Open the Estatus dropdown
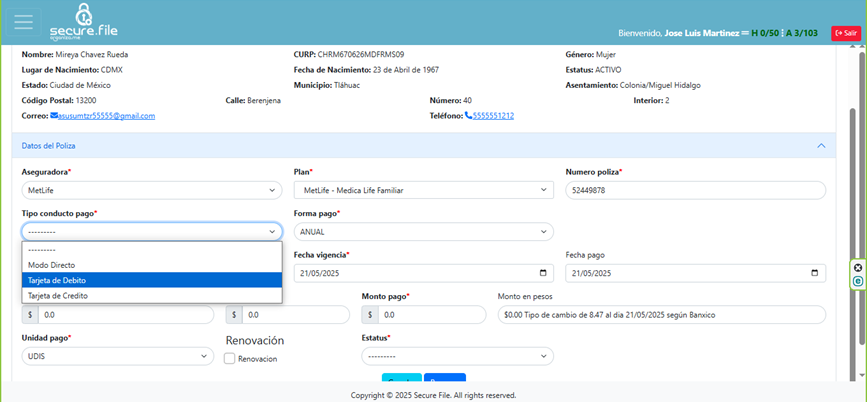The width and height of the screenshot is (867, 402). (x=457, y=356)
